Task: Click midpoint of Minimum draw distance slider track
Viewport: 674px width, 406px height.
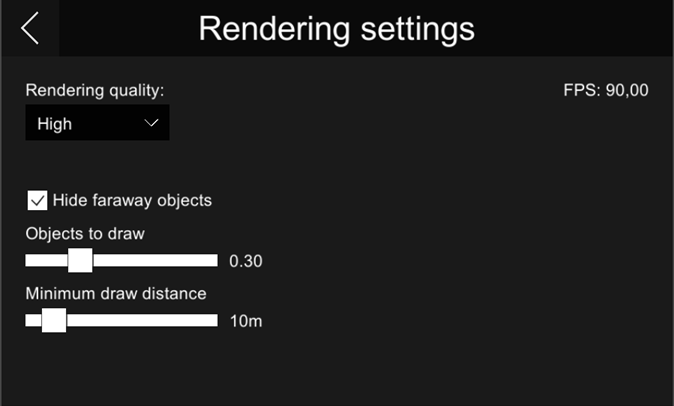Action: (x=121, y=320)
